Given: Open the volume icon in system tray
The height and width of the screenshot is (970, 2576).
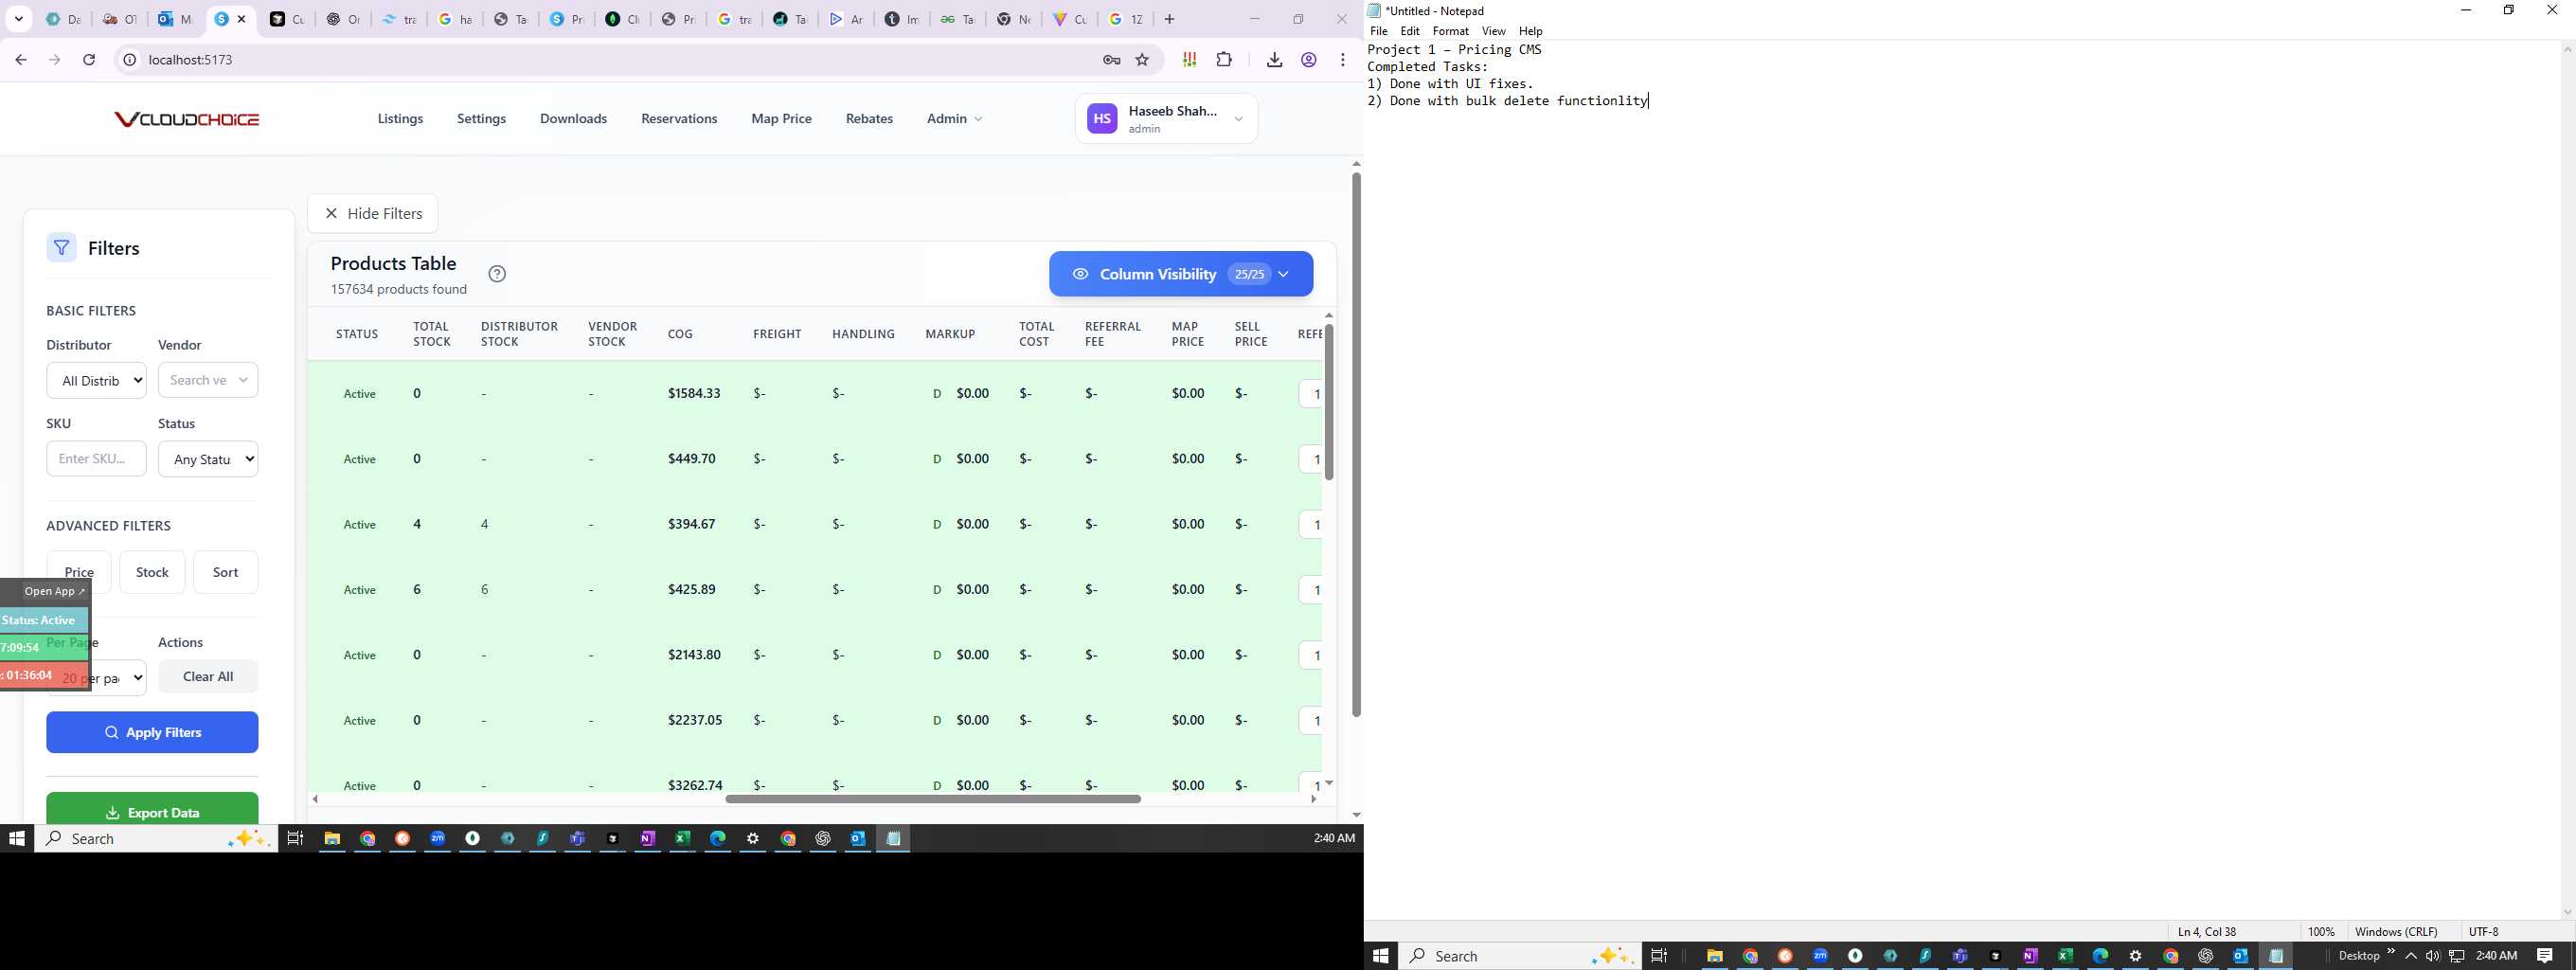Looking at the screenshot, I should tap(2432, 956).
